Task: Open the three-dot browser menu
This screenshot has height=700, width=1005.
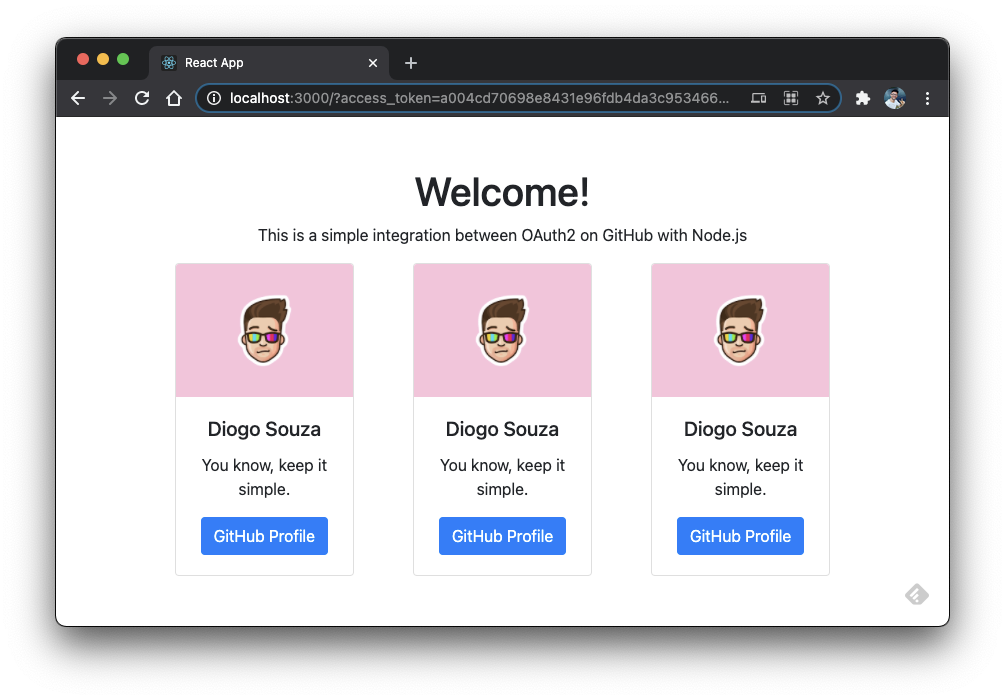Action: (927, 98)
